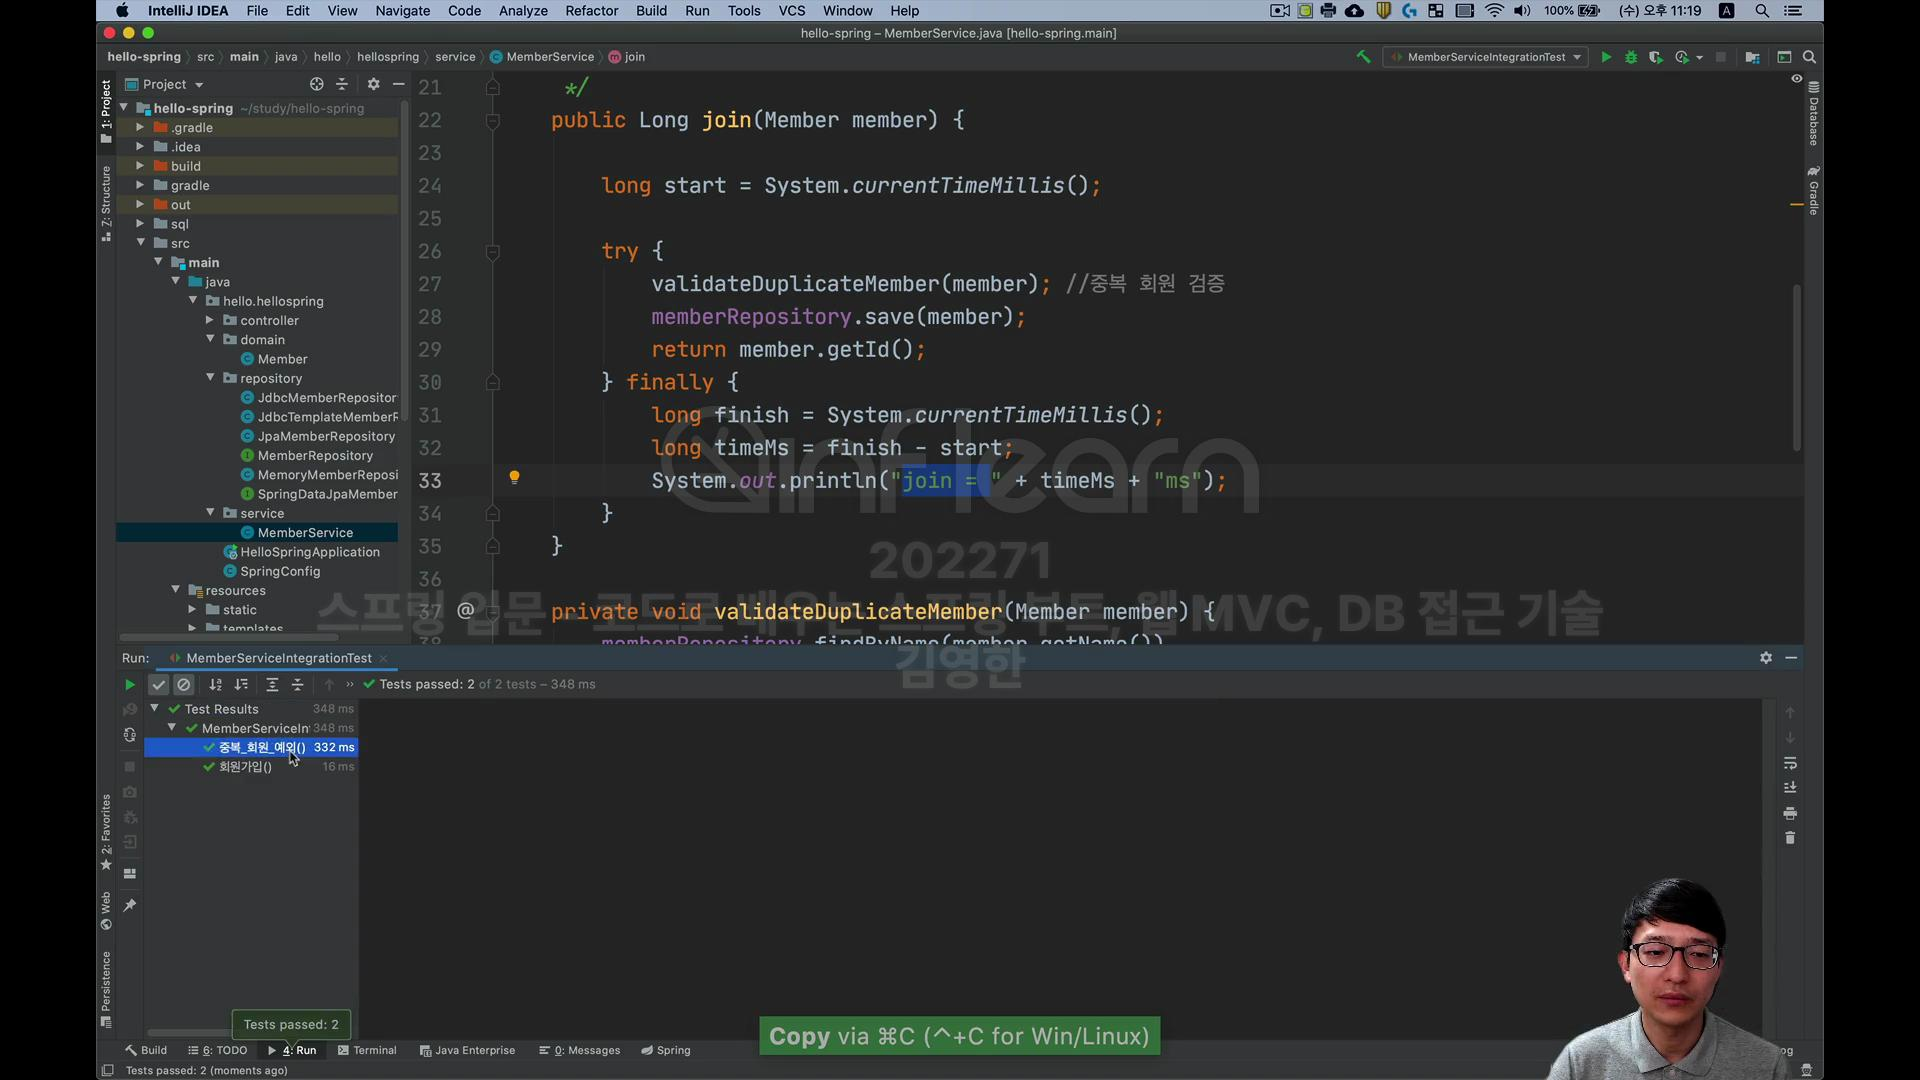Image resolution: width=1920 pixels, height=1080 pixels.
Task: Start debugging with the green bug icon
Action: point(1631,57)
